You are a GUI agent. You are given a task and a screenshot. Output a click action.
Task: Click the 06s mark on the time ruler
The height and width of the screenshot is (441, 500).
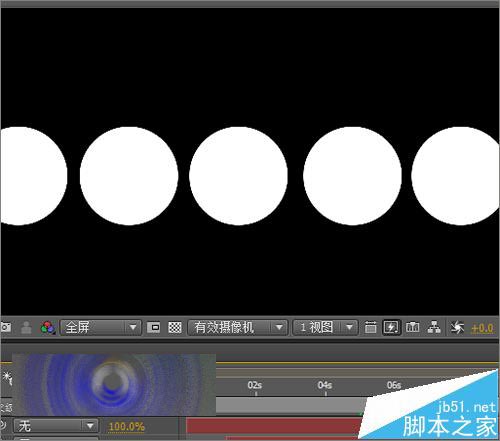tap(394, 386)
